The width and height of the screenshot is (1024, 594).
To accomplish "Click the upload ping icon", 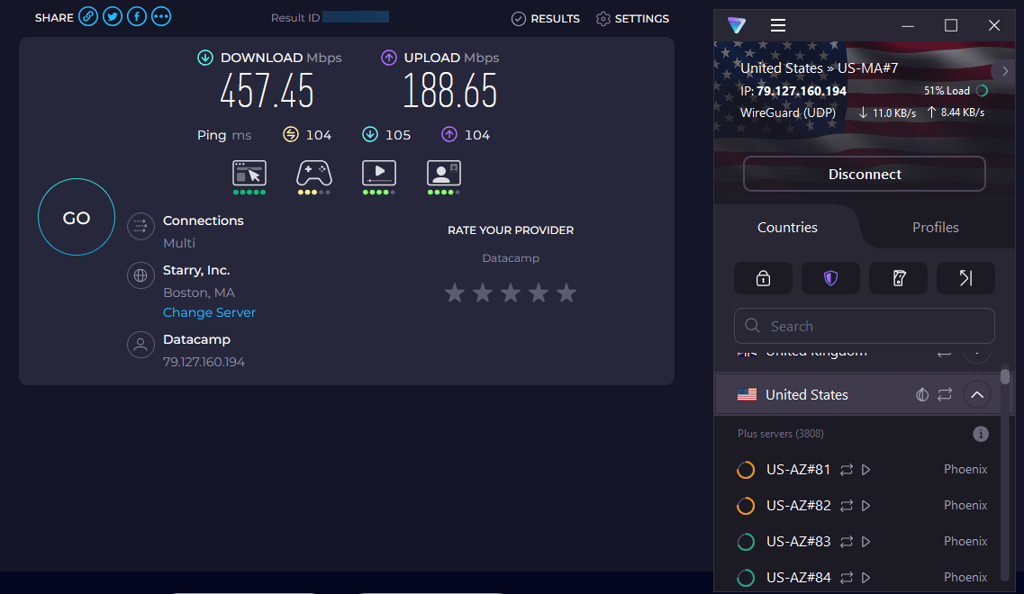I will pyautogui.click(x=449, y=134).
